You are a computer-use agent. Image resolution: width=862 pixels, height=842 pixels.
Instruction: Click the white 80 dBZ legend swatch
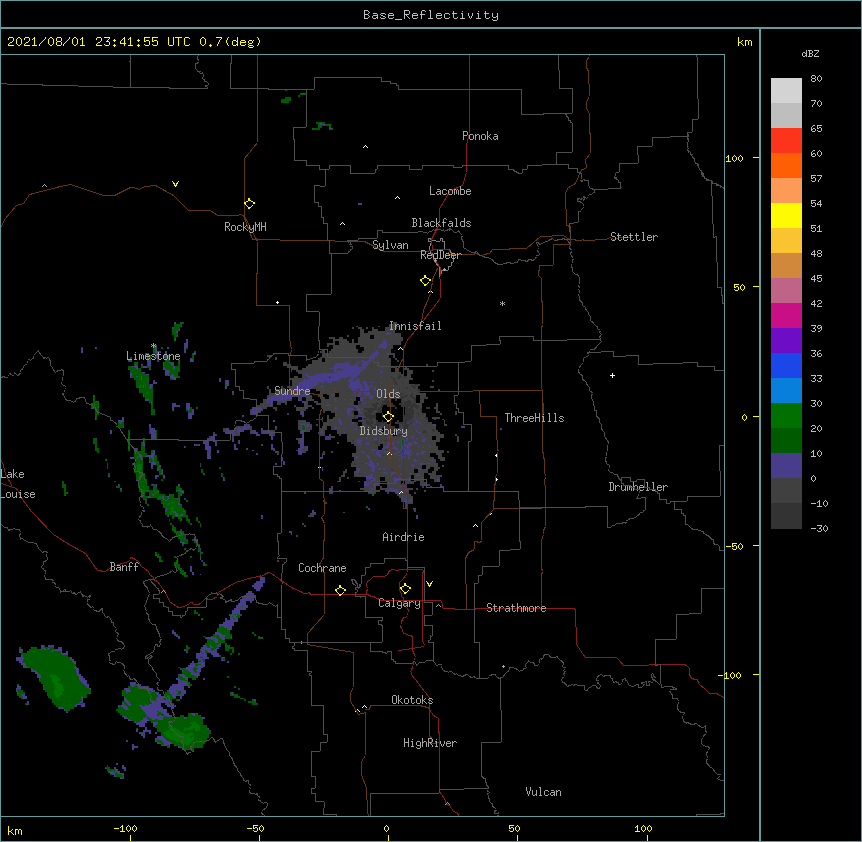tap(786, 91)
